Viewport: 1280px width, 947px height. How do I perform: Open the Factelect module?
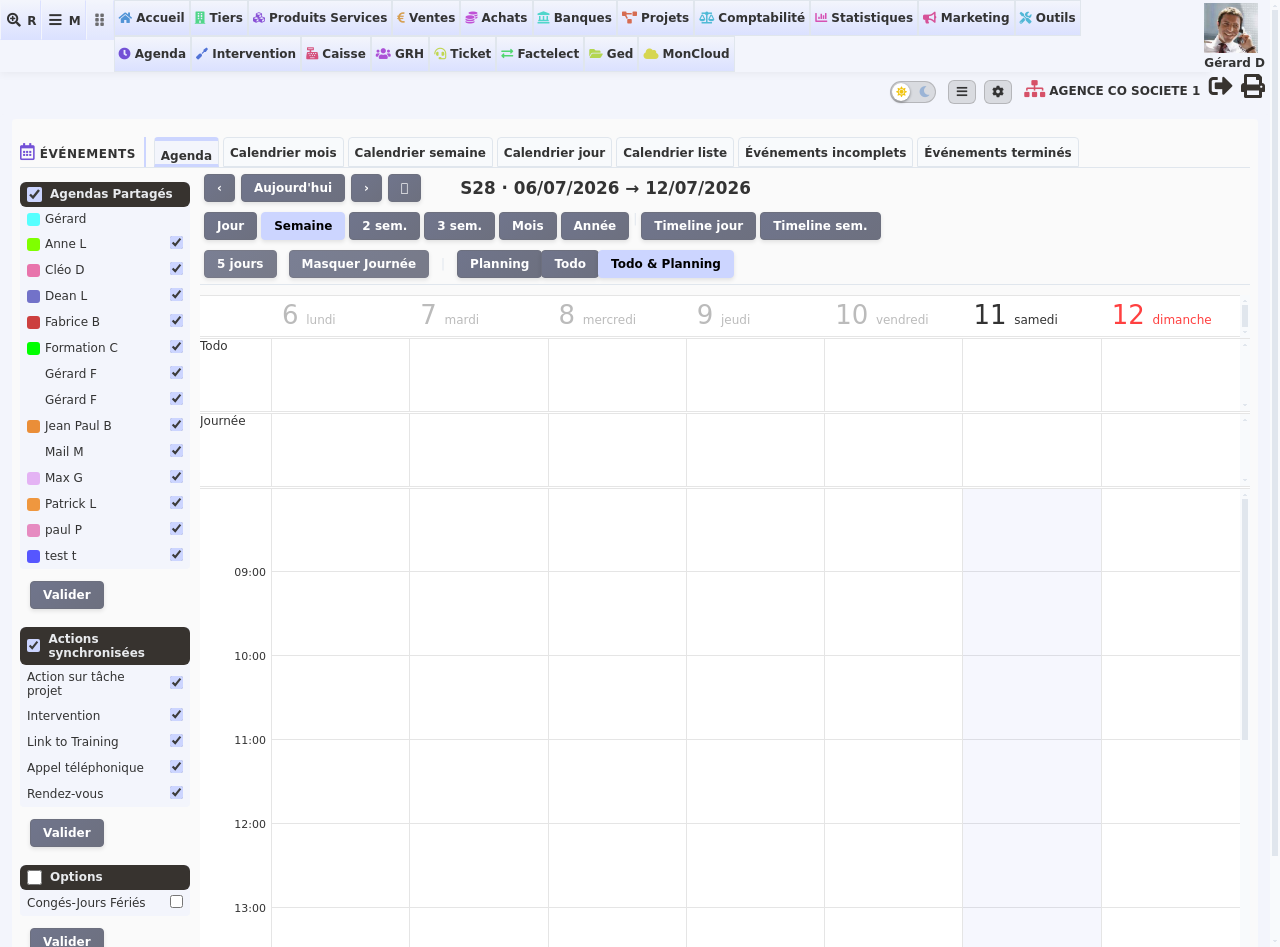click(x=540, y=54)
